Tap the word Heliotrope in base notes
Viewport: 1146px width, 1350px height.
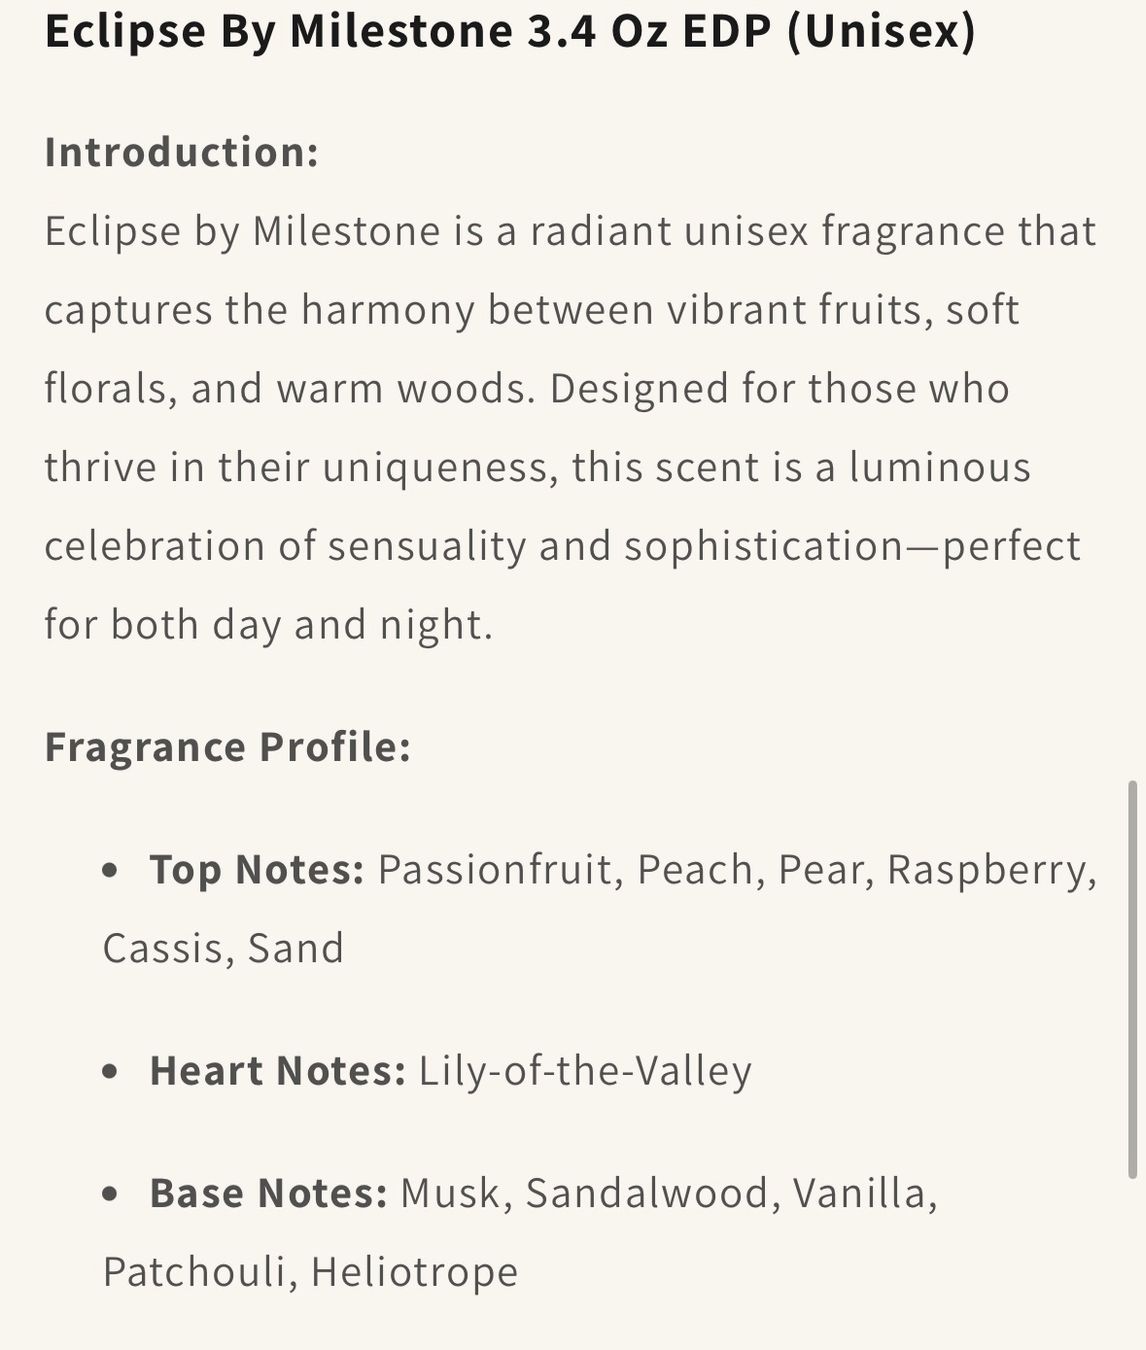pos(415,1273)
